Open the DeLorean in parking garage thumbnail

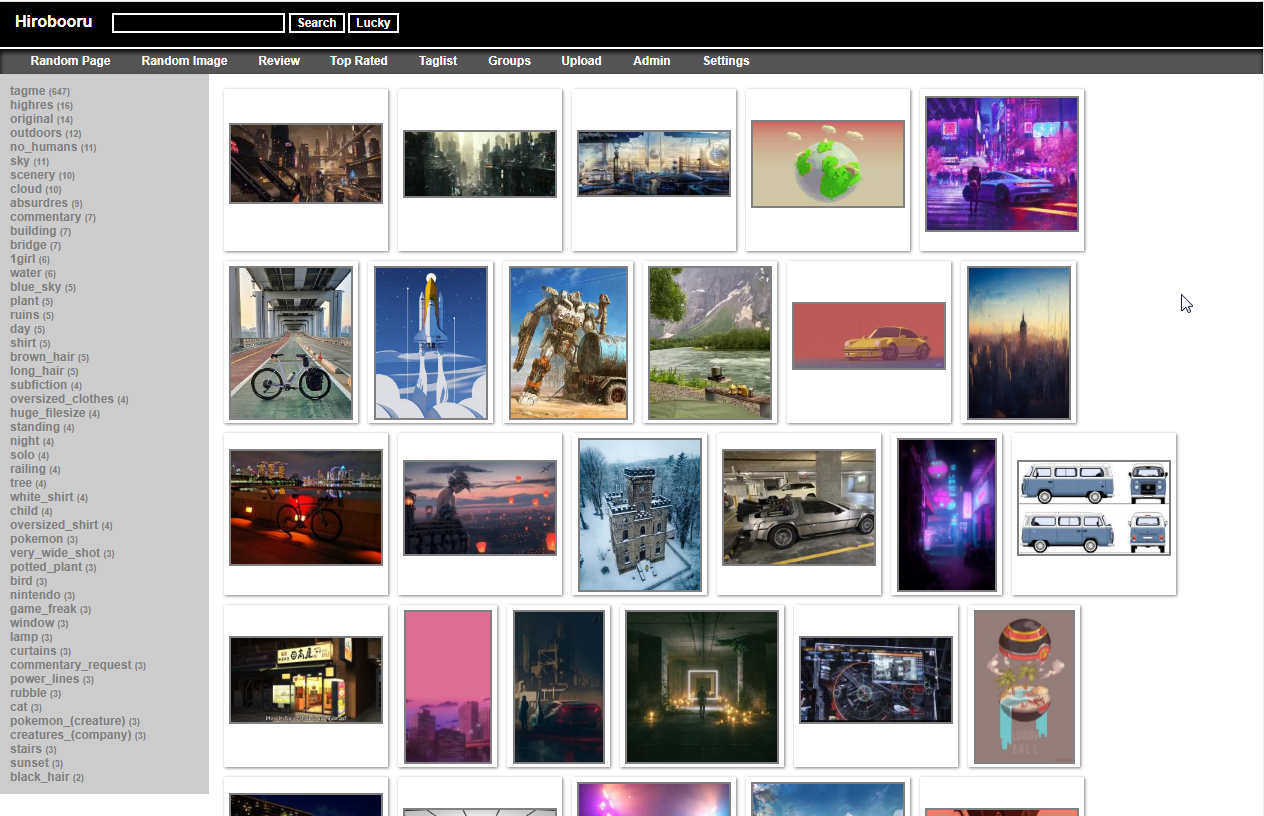point(799,507)
